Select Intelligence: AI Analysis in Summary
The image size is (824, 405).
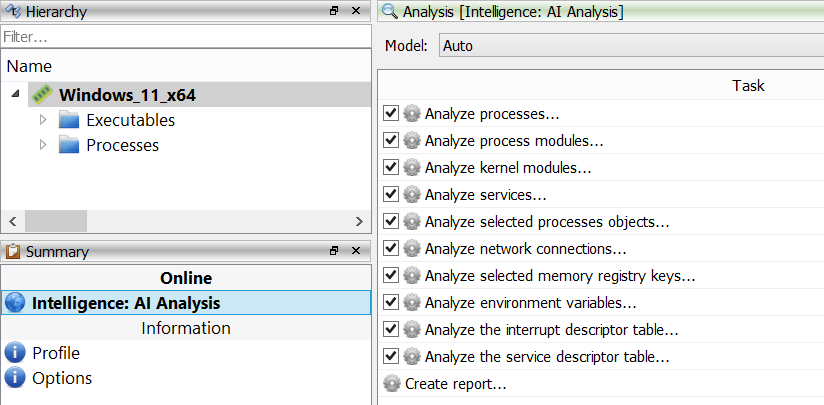pos(126,303)
